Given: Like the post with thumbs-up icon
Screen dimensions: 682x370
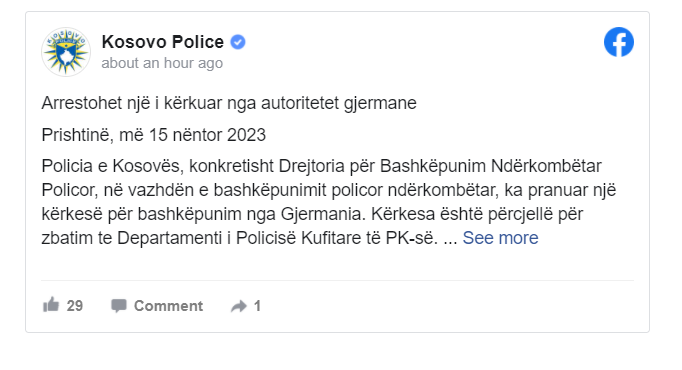Looking at the screenshot, I should [51, 305].
